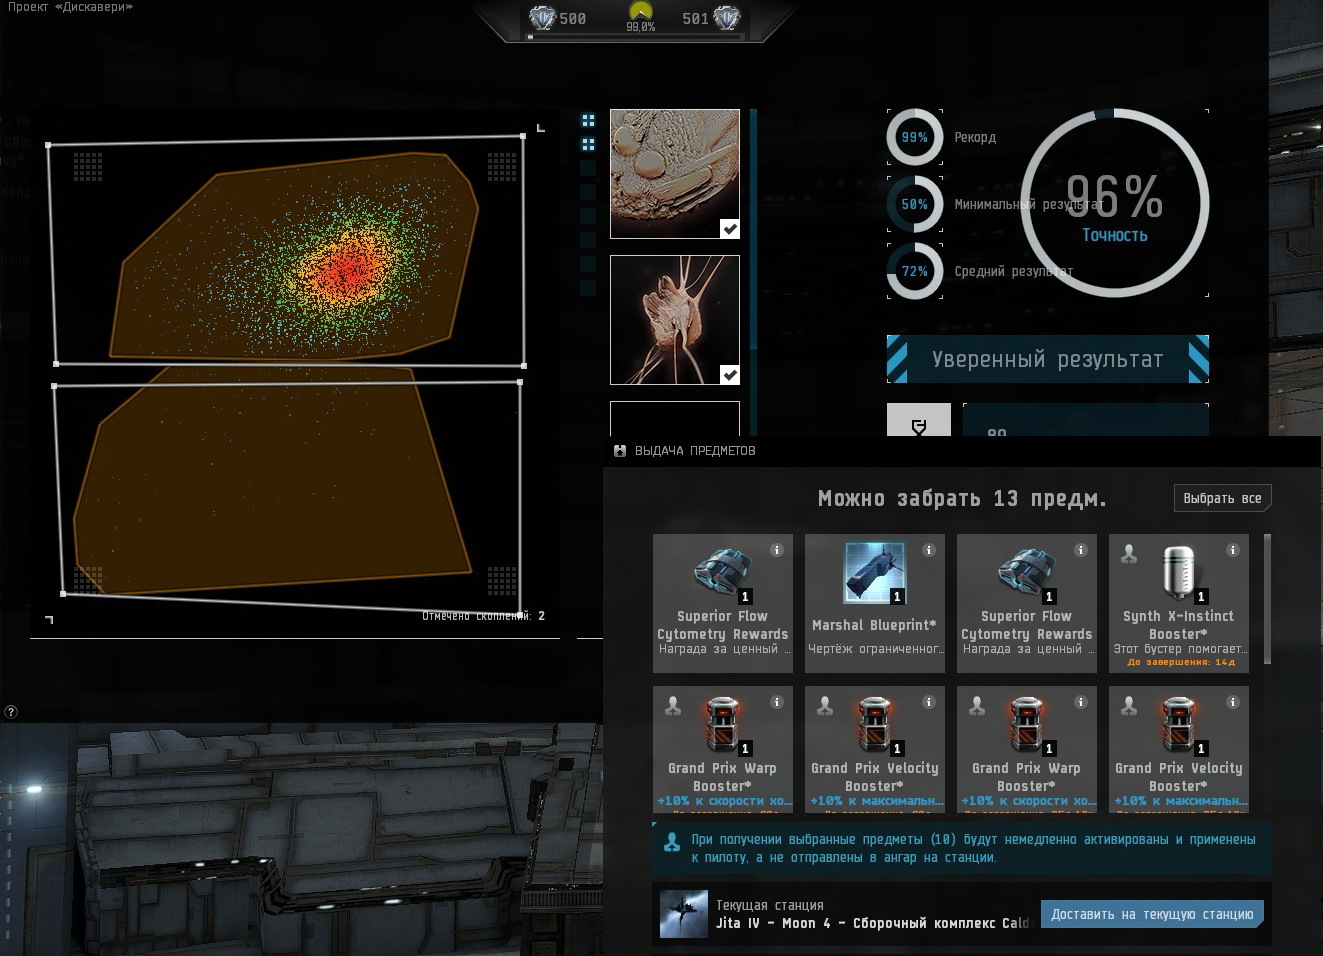This screenshot has height=956, width=1323.
Task: Click the rank 501 badge icon
Action: (727, 18)
